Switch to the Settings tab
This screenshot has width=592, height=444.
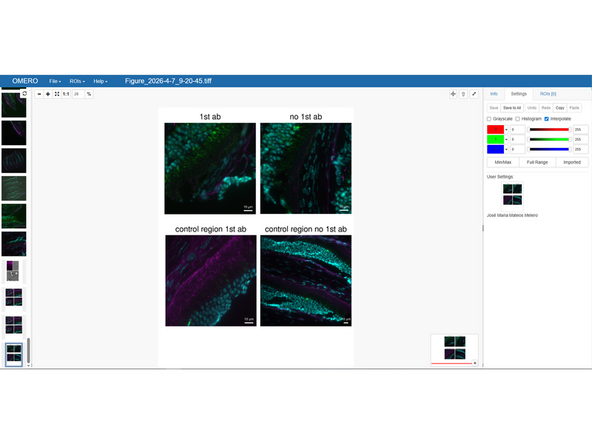[519, 94]
